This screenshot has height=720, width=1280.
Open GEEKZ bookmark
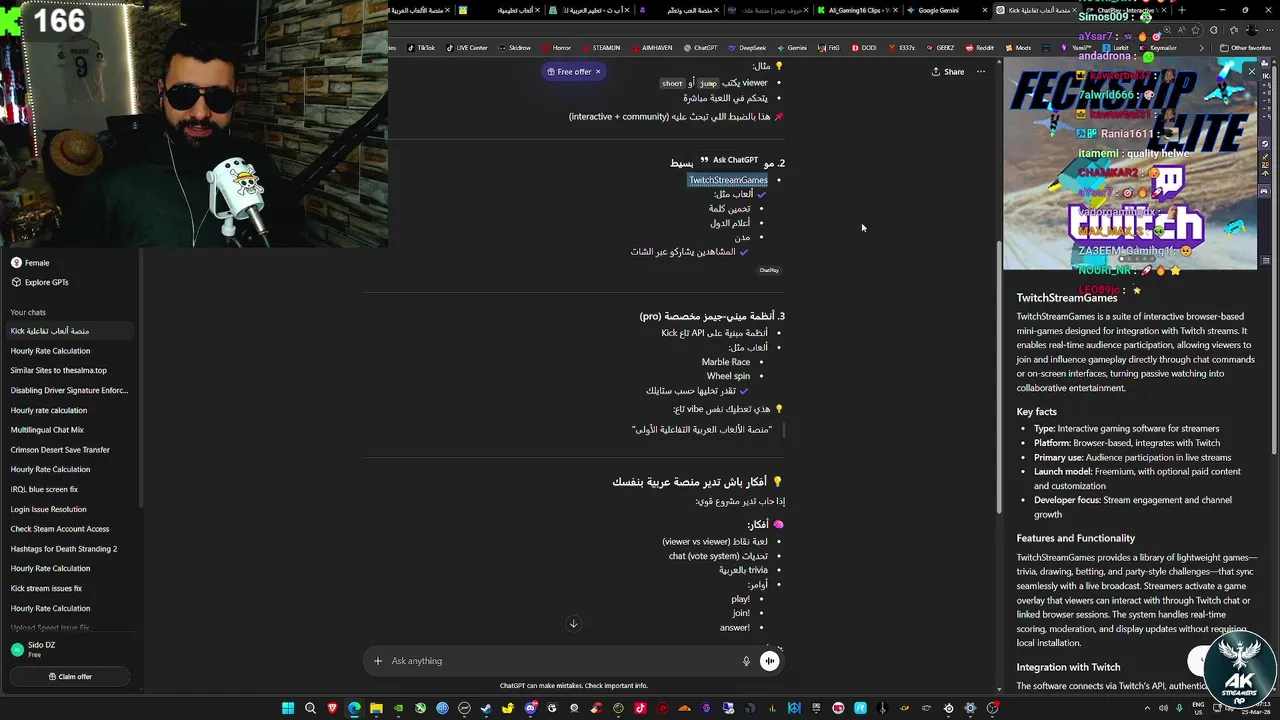(x=940, y=48)
